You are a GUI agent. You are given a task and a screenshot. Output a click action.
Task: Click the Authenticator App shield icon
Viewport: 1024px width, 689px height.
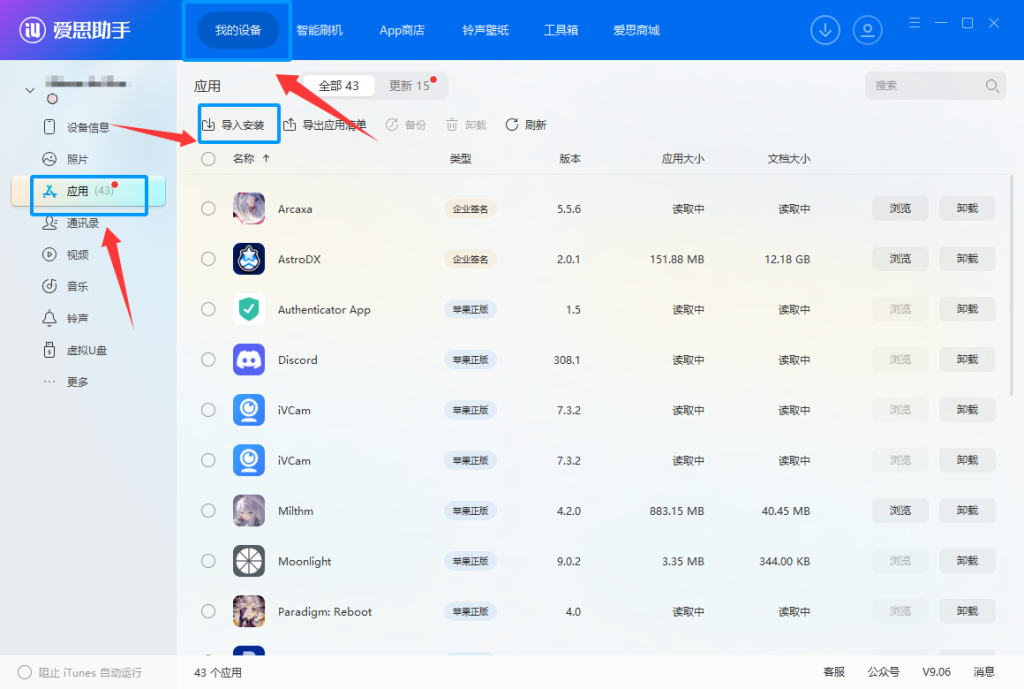(249, 309)
